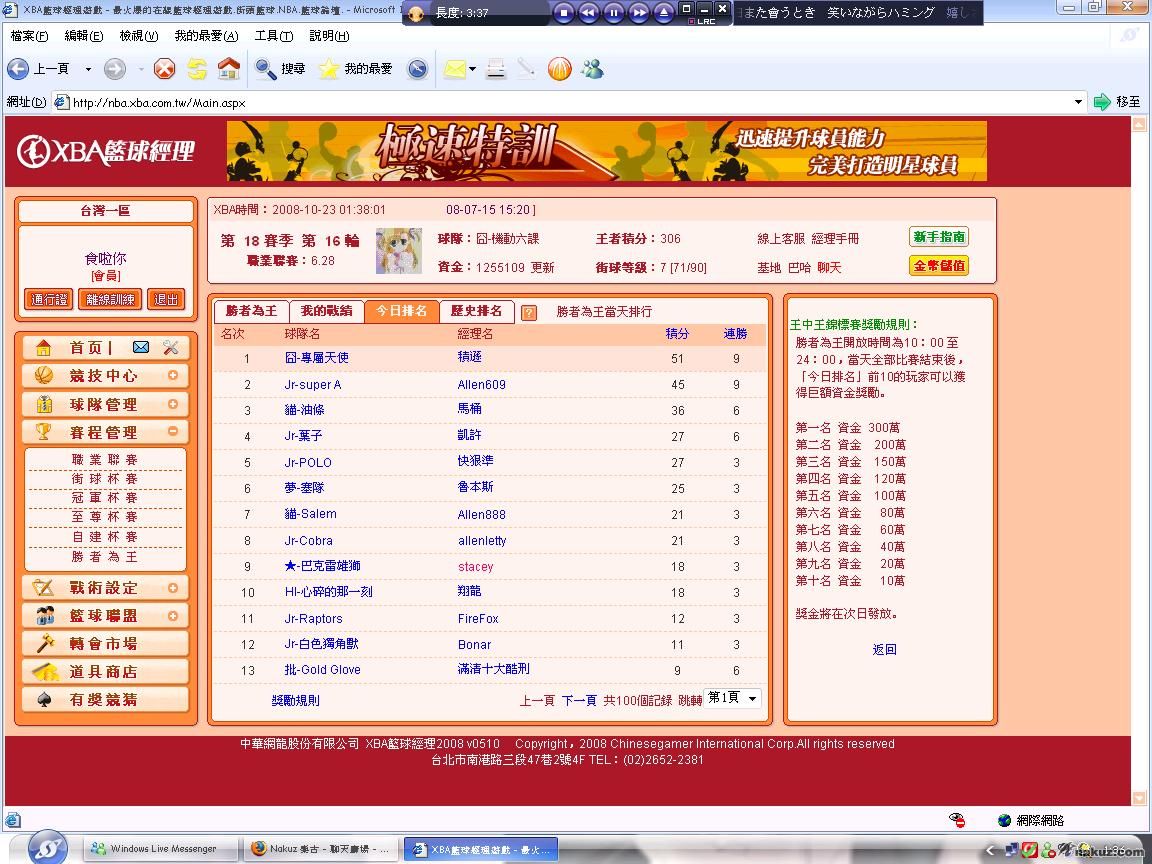Pause playback in the media player bar

pos(614,13)
